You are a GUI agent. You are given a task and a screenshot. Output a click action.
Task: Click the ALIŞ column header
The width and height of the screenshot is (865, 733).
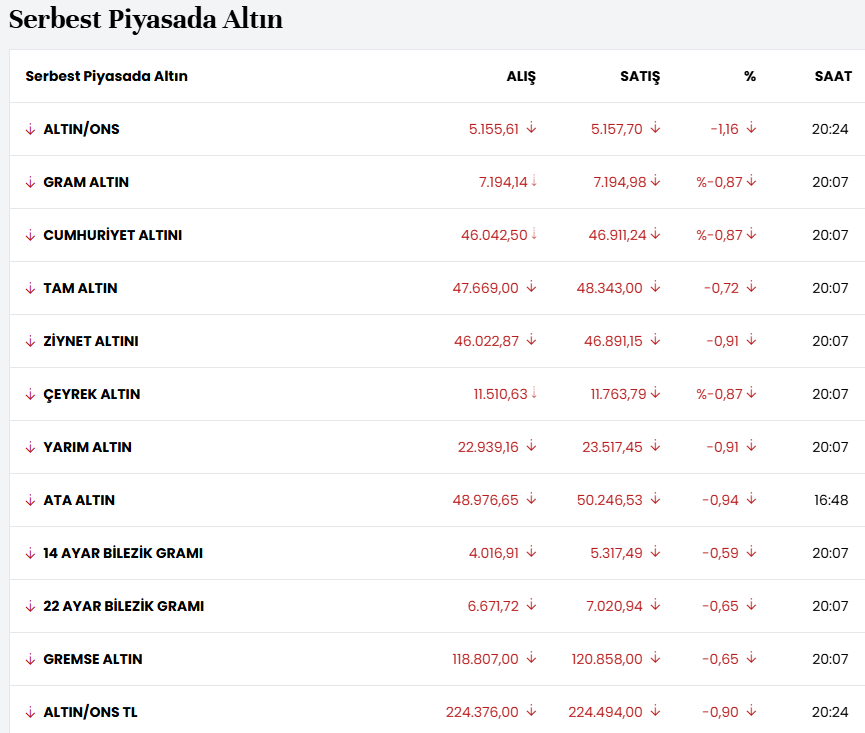tap(521, 76)
